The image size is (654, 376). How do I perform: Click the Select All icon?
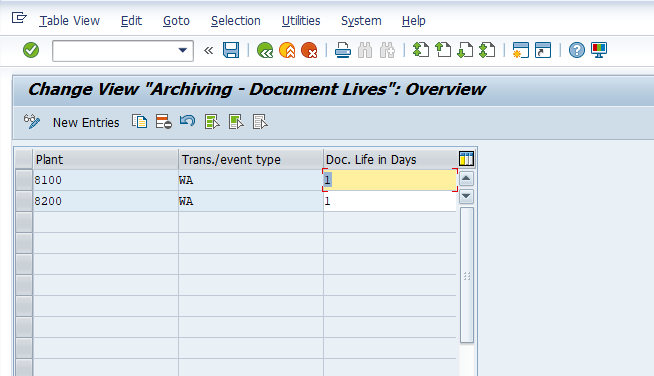pyautogui.click(x=212, y=122)
